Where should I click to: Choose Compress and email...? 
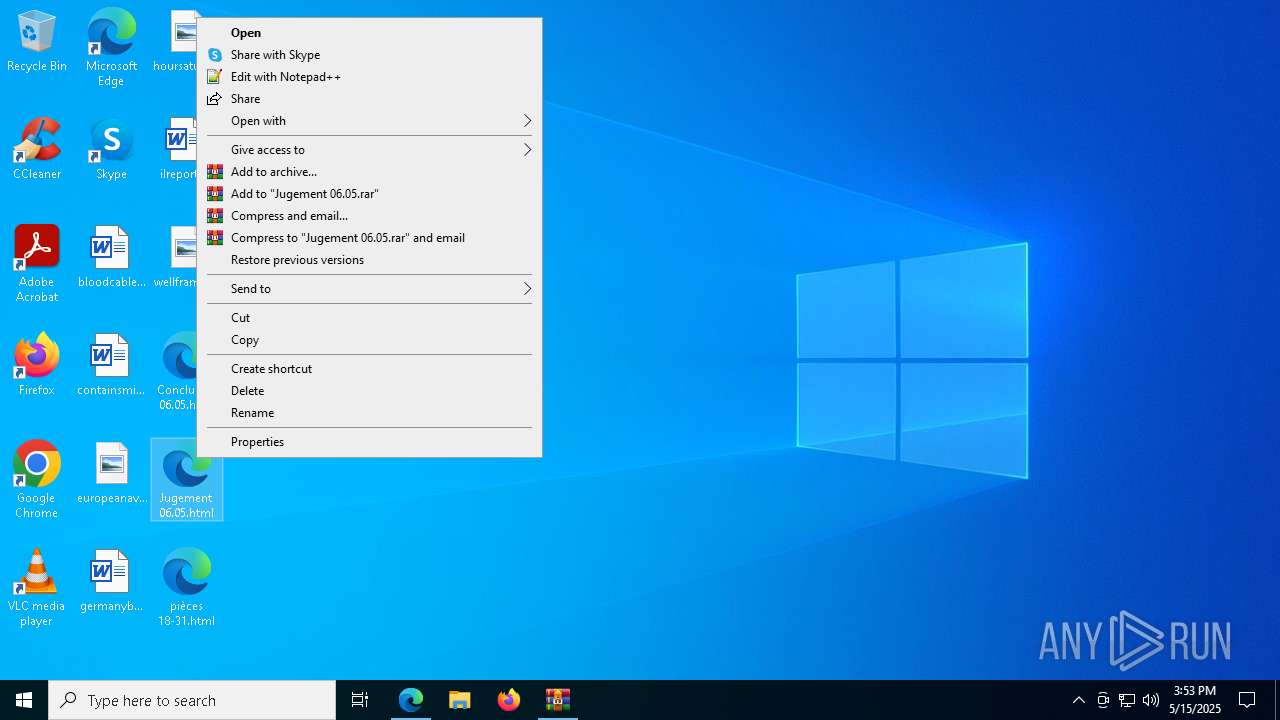click(x=369, y=216)
